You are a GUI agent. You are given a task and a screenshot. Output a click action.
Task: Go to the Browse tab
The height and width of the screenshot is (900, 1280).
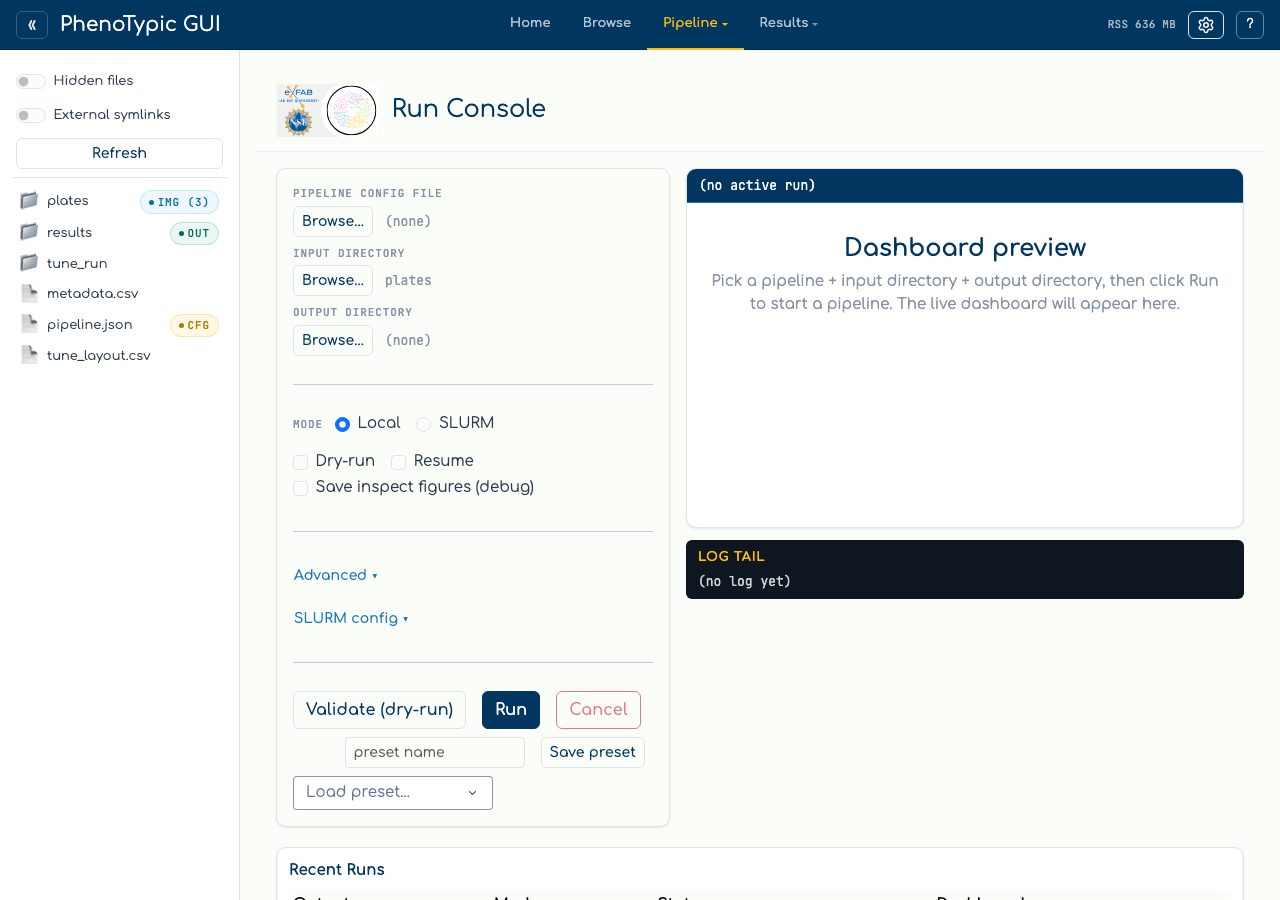point(607,24)
